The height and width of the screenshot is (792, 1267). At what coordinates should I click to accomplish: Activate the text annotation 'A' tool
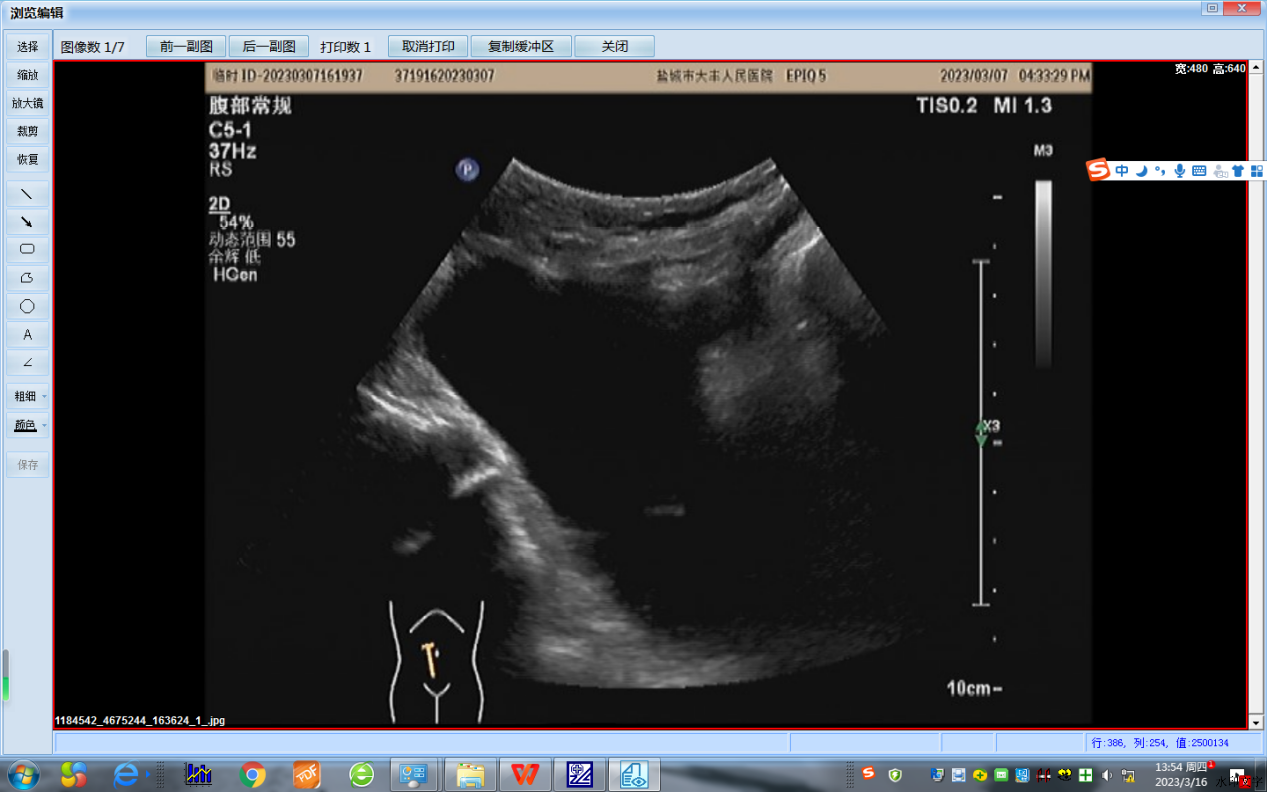coord(27,335)
